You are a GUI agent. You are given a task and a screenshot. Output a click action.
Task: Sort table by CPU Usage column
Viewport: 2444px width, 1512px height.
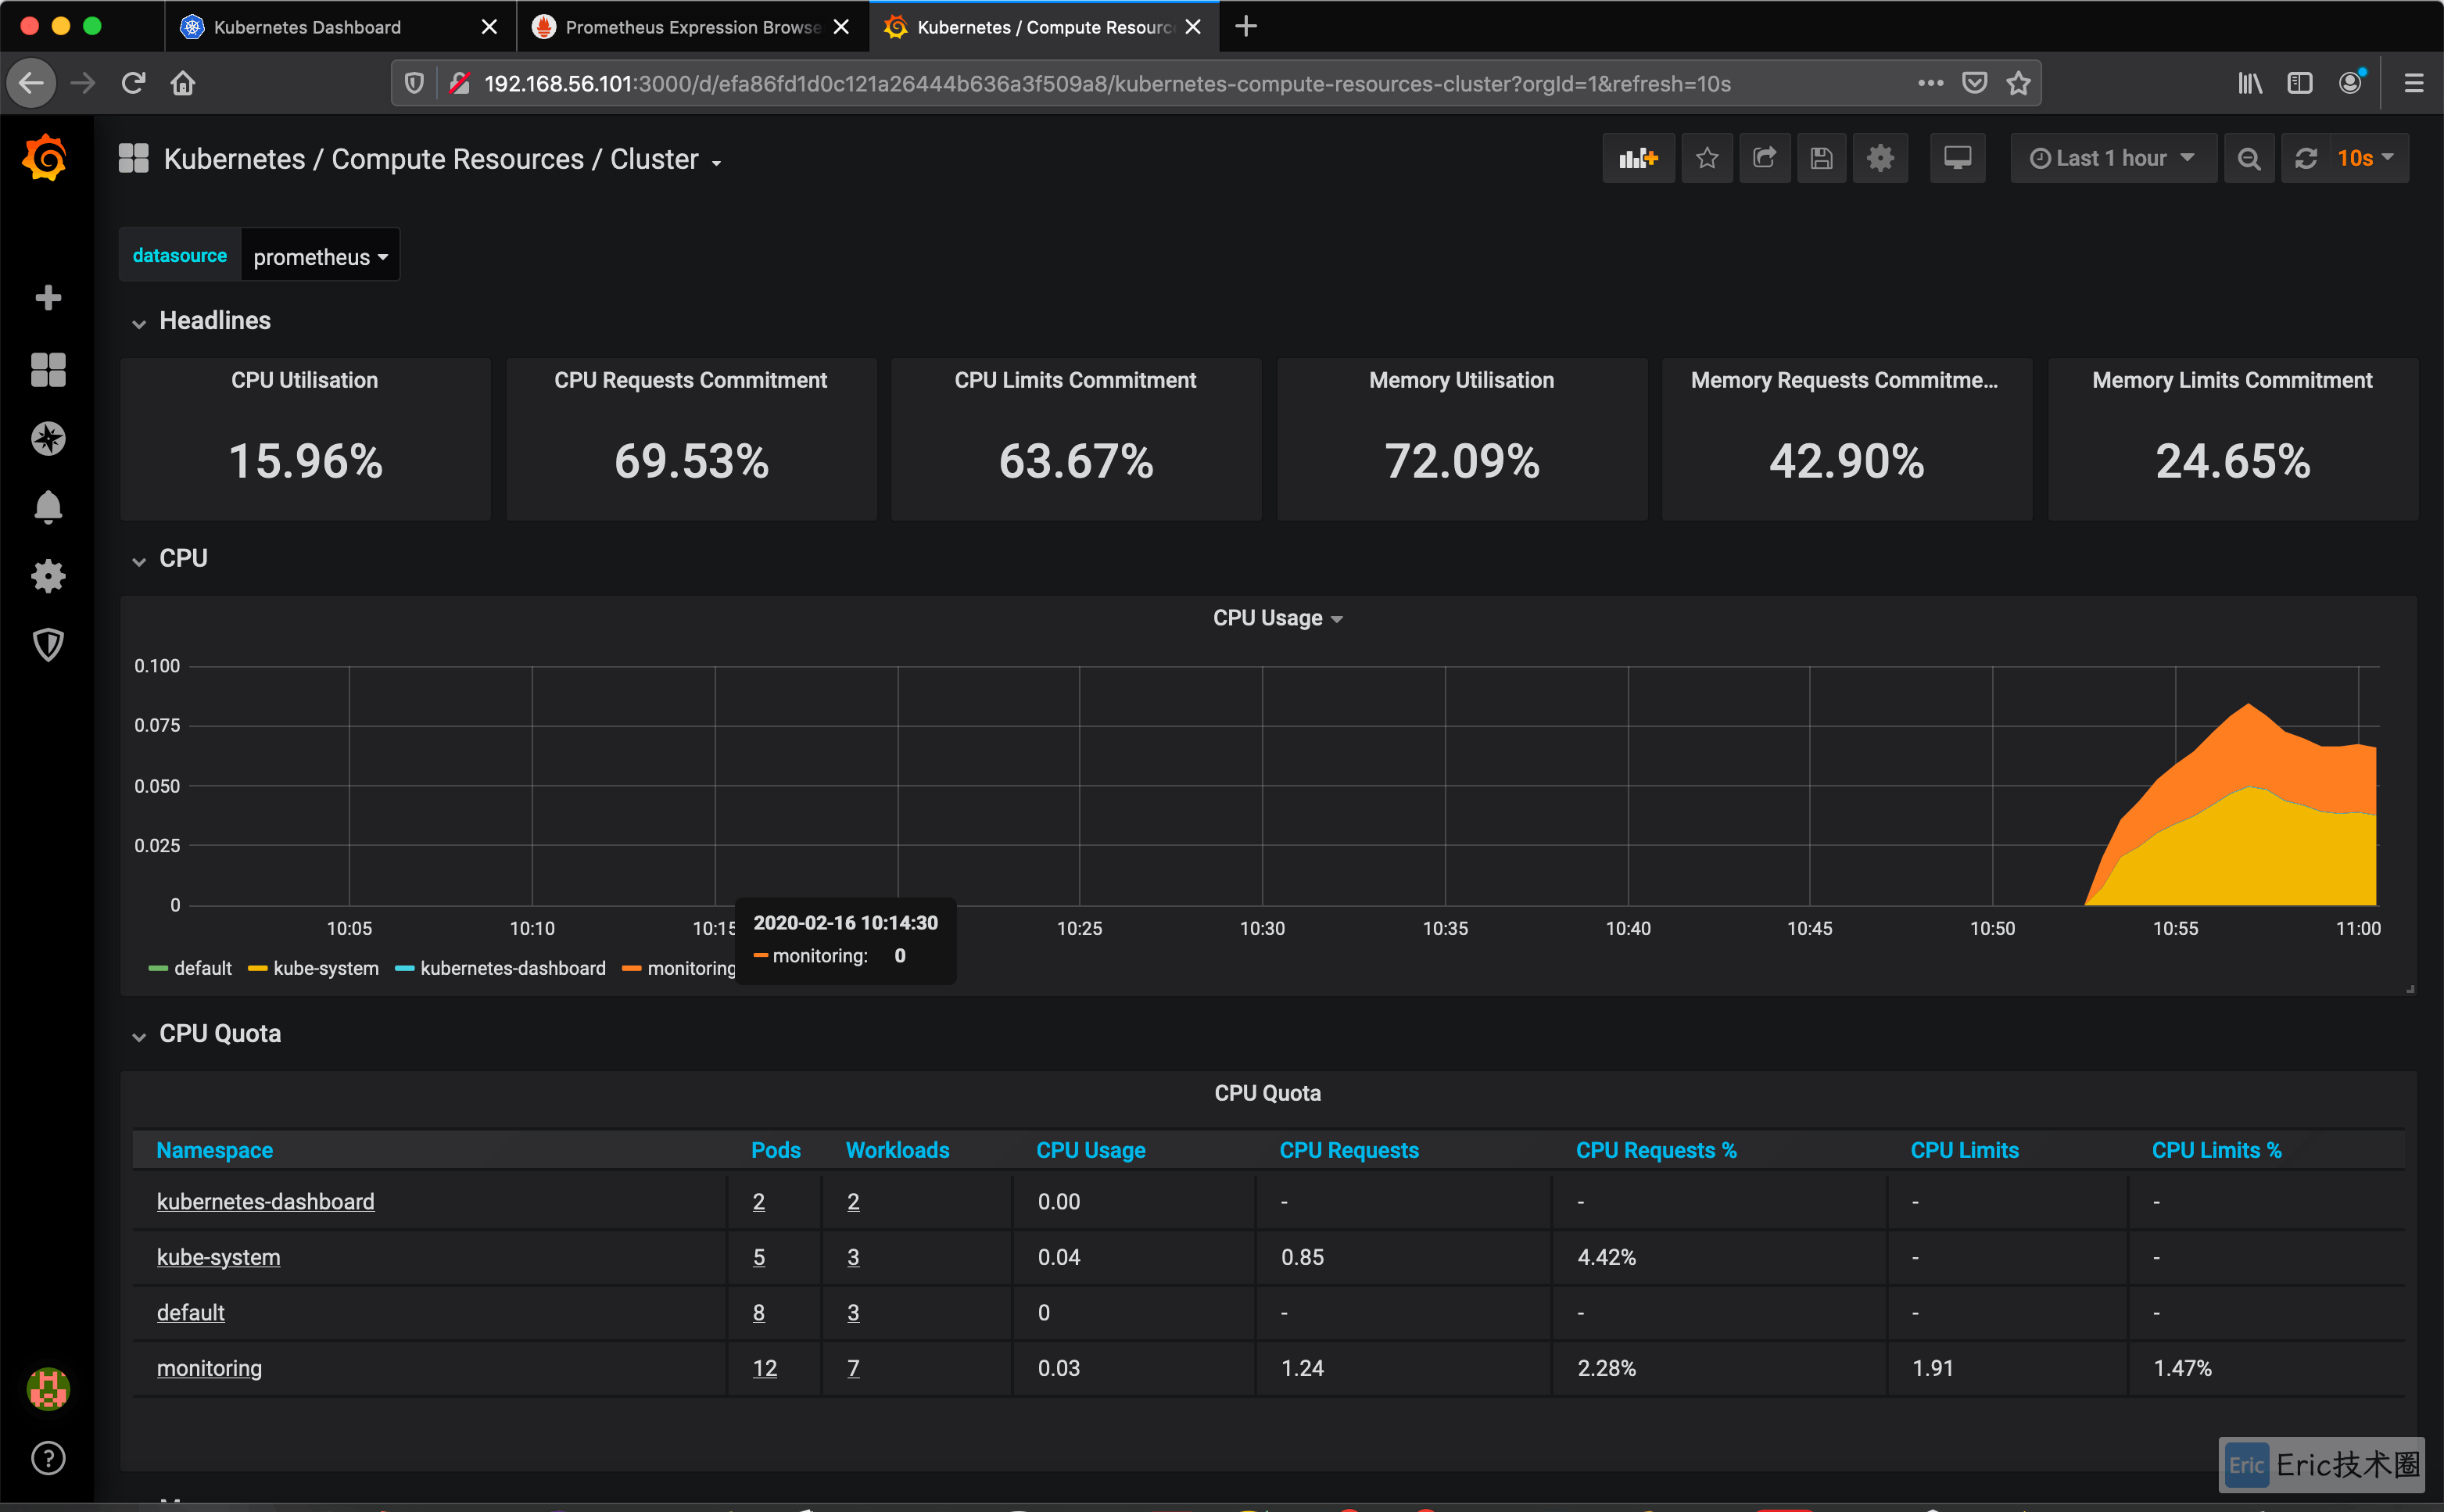pyautogui.click(x=1091, y=1150)
